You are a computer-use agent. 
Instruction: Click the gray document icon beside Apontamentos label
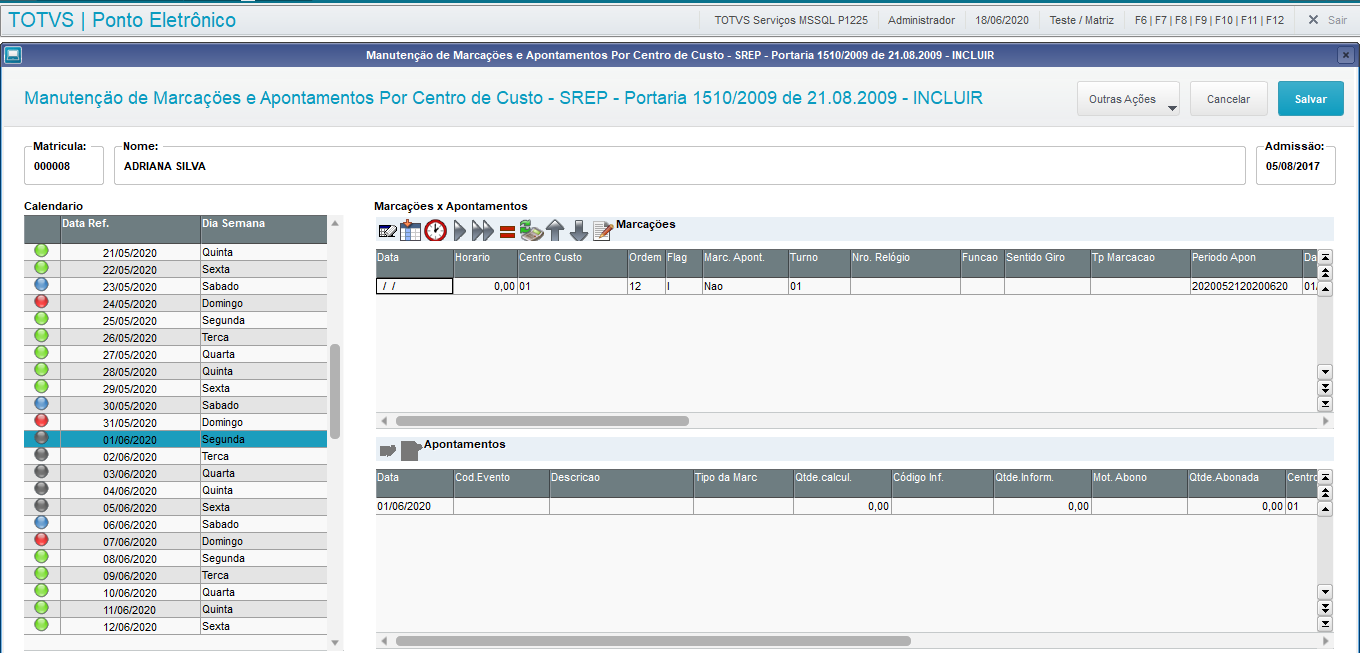[x=411, y=450]
